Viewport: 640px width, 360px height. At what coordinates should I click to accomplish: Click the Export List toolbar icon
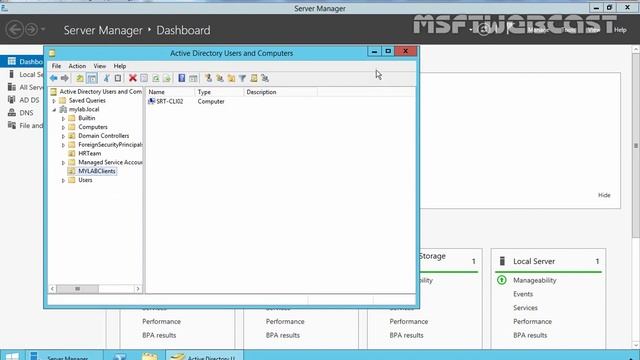167,78
